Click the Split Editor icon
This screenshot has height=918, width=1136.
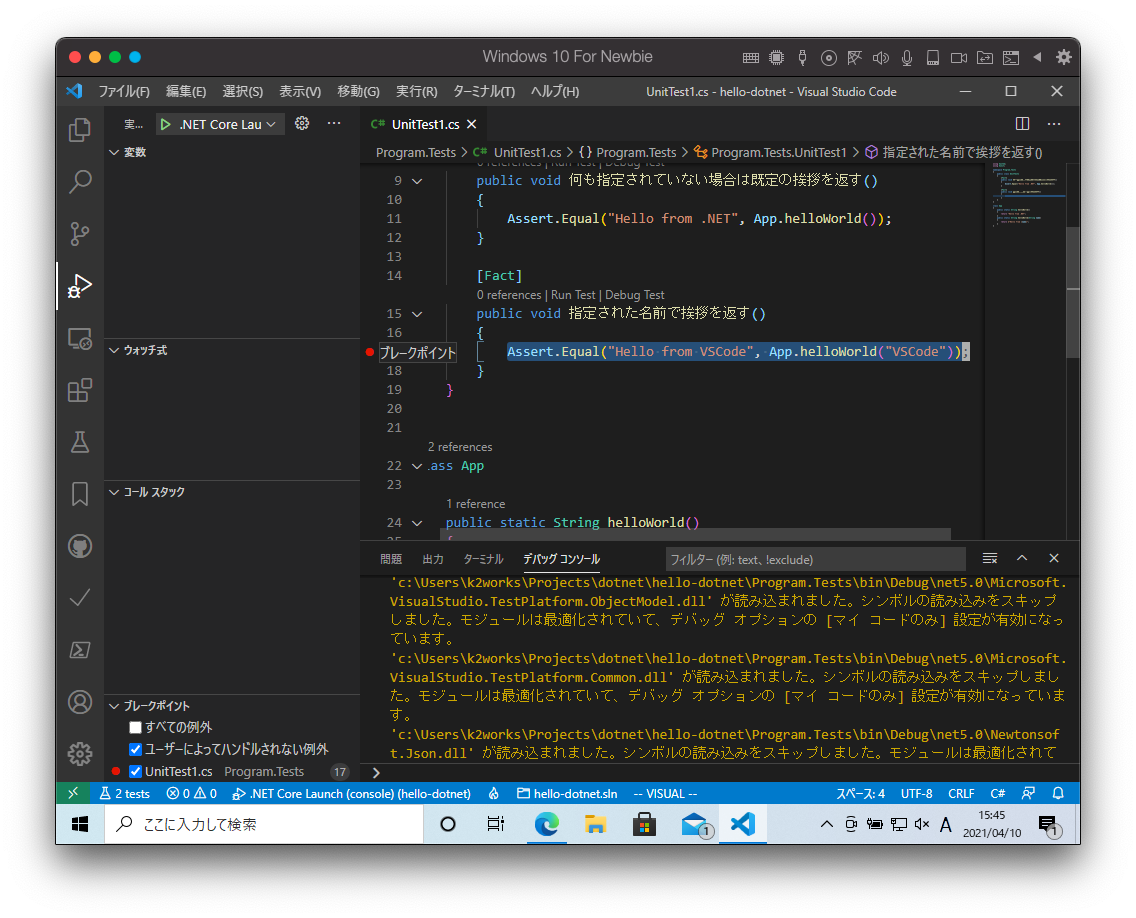tap(1022, 124)
